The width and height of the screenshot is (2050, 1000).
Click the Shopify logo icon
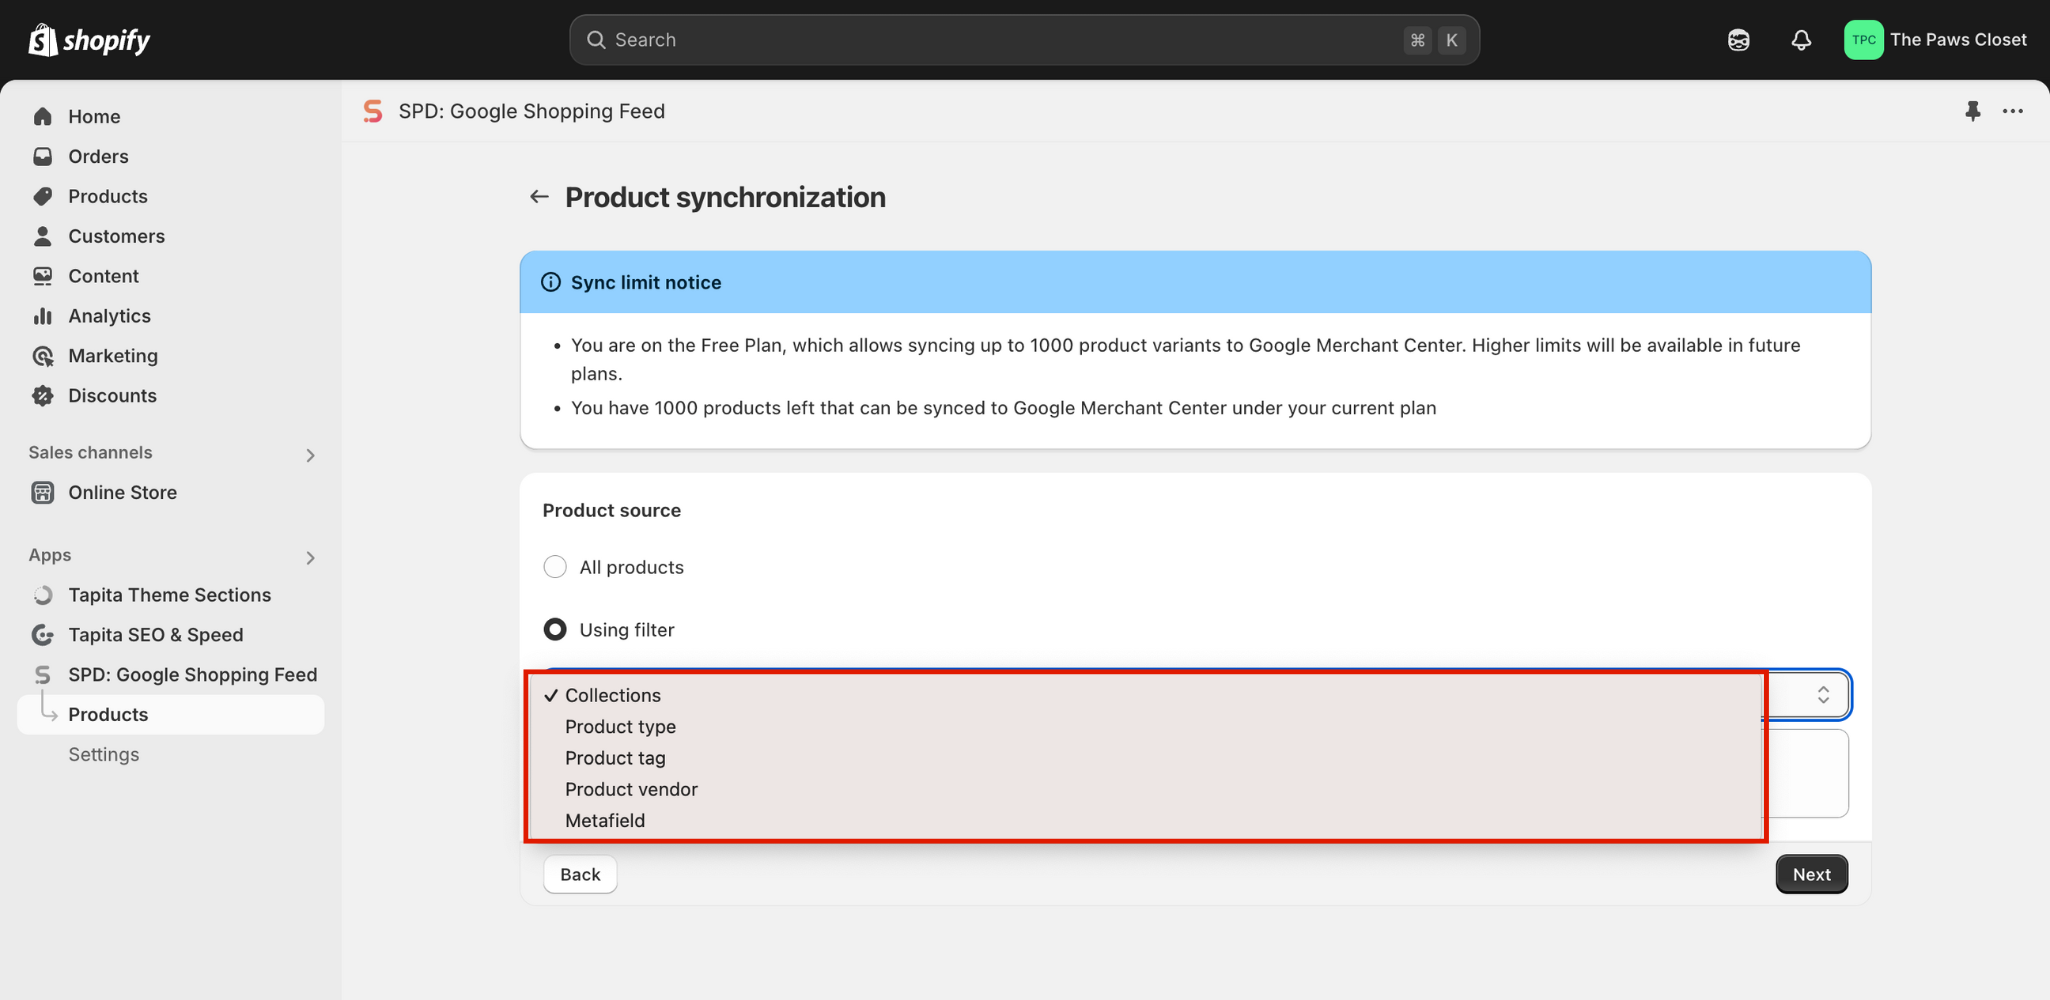pos(43,40)
